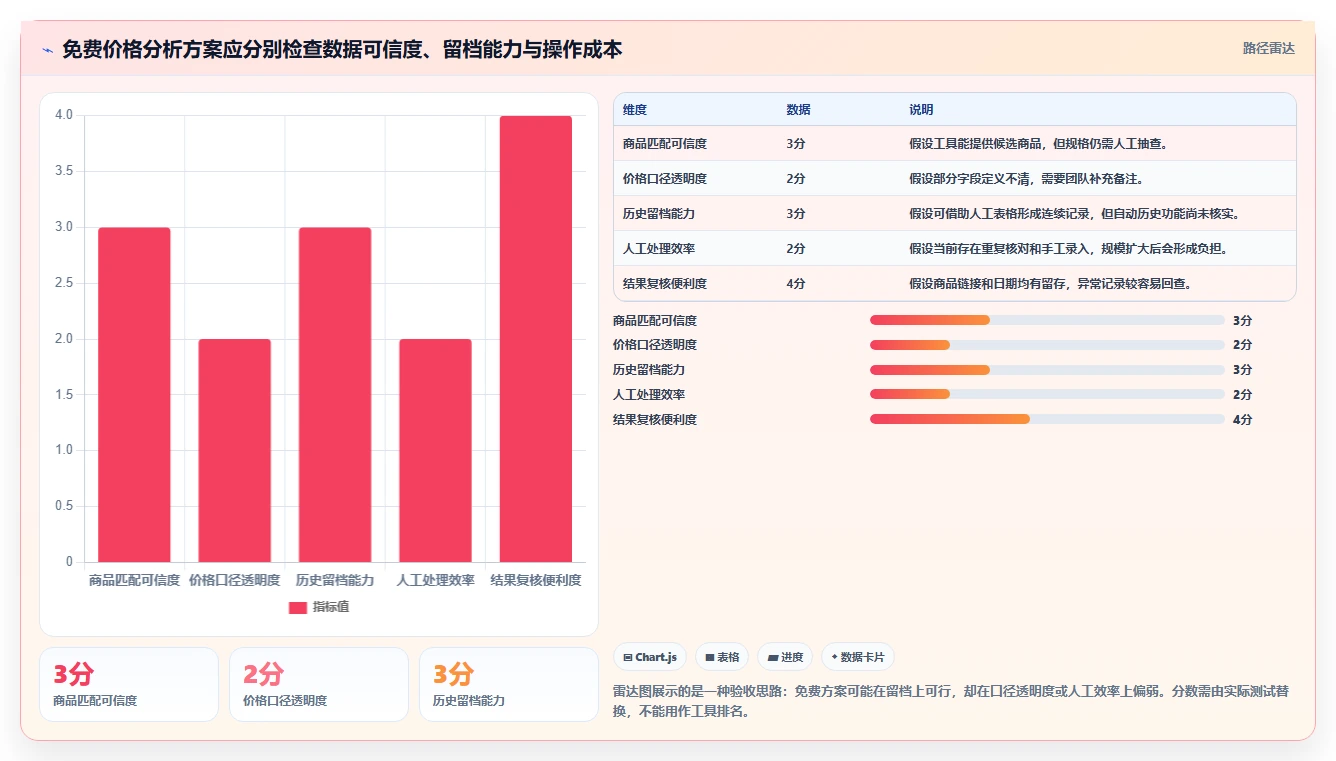The height and width of the screenshot is (761, 1336).
Task: Click the 4分 value beside the 结果复核便利度 progress bar
Action: pos(1242,420)
